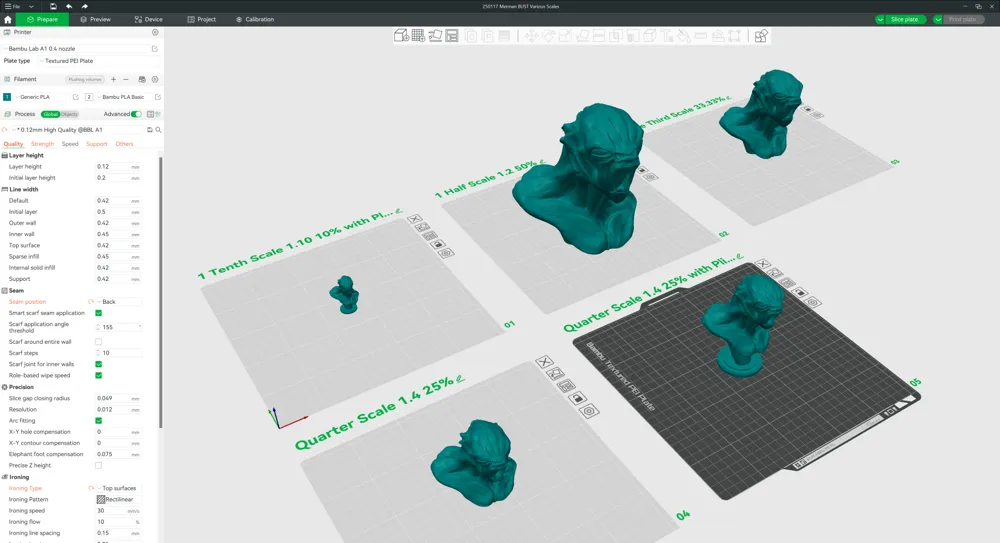Screen dimensions: 1000x543
Task: Enable Precise Z height checkbox
Action: point(98,465)
